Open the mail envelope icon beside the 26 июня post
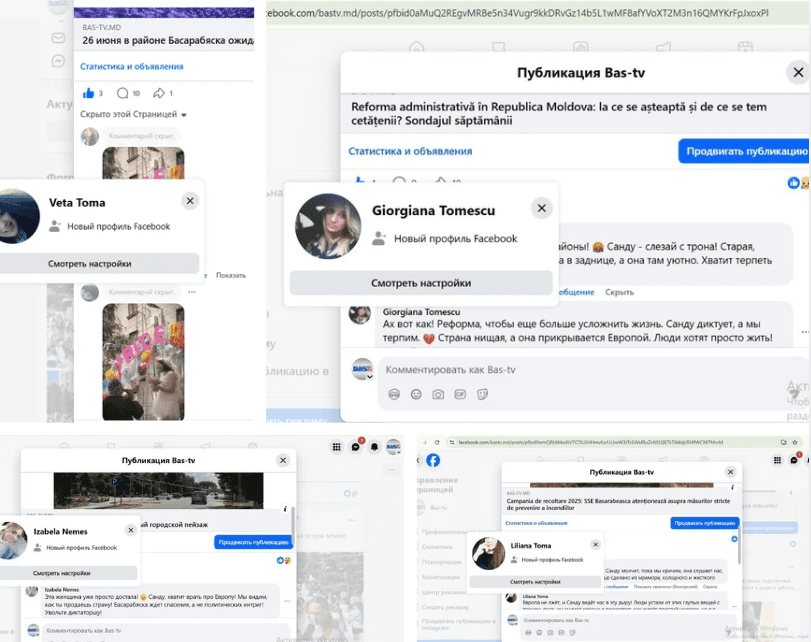This screenshot has width=811, height=642. click(58, 38)
